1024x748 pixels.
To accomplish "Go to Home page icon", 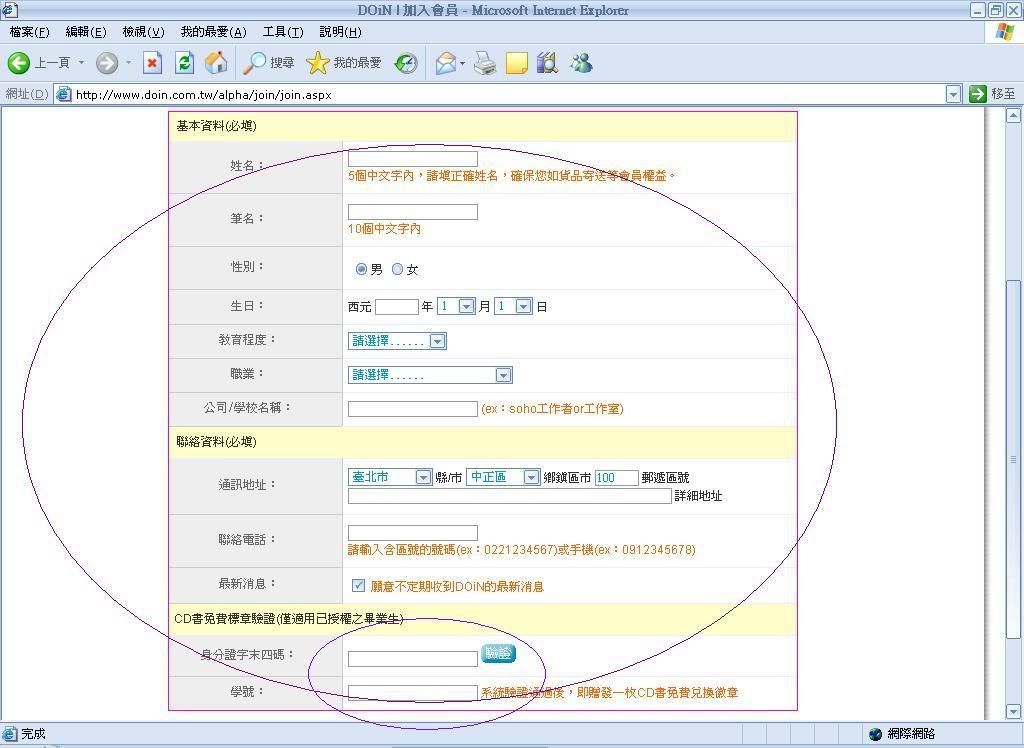I will coord(216,63).
